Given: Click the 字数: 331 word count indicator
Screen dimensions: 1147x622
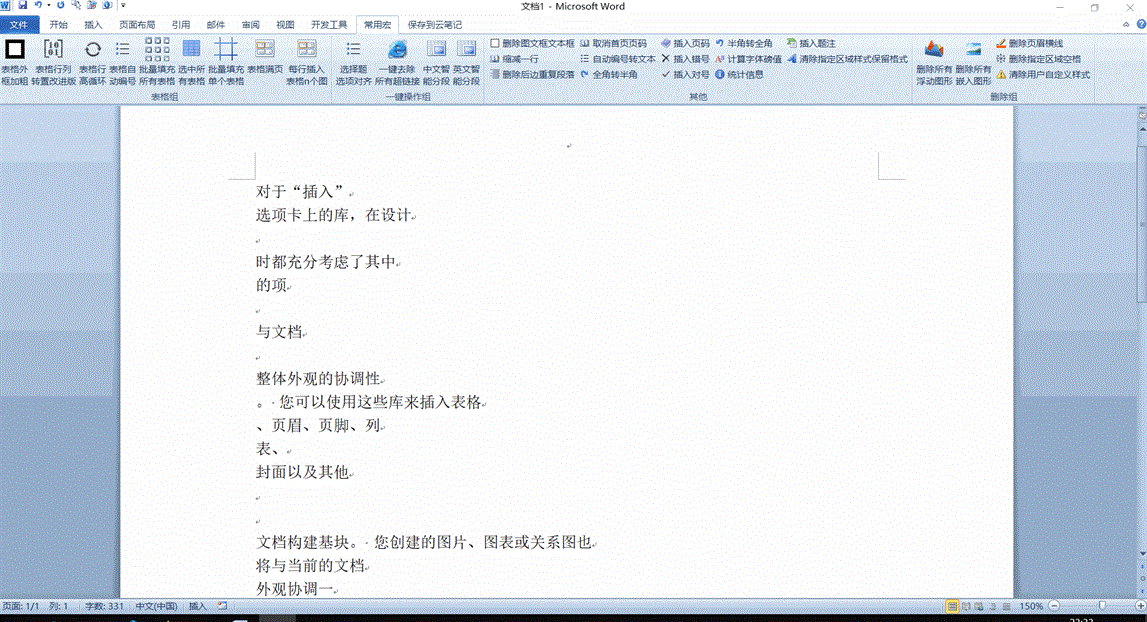Looking at the screenshot, I should pos(104,606).
